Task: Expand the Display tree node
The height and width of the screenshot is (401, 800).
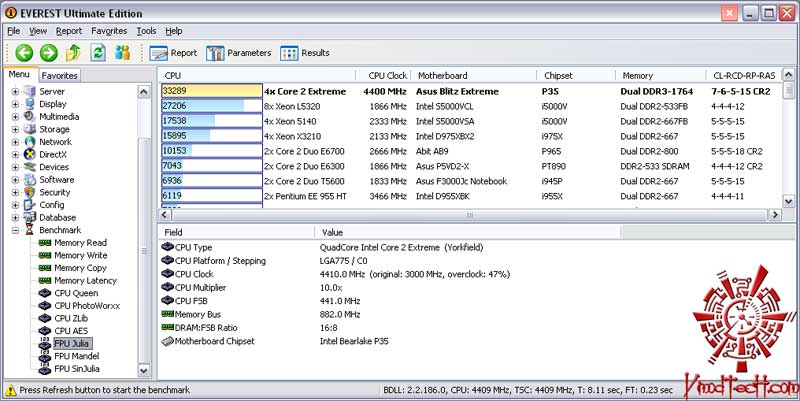Action: pyautogui.click(x=15, y=104)
